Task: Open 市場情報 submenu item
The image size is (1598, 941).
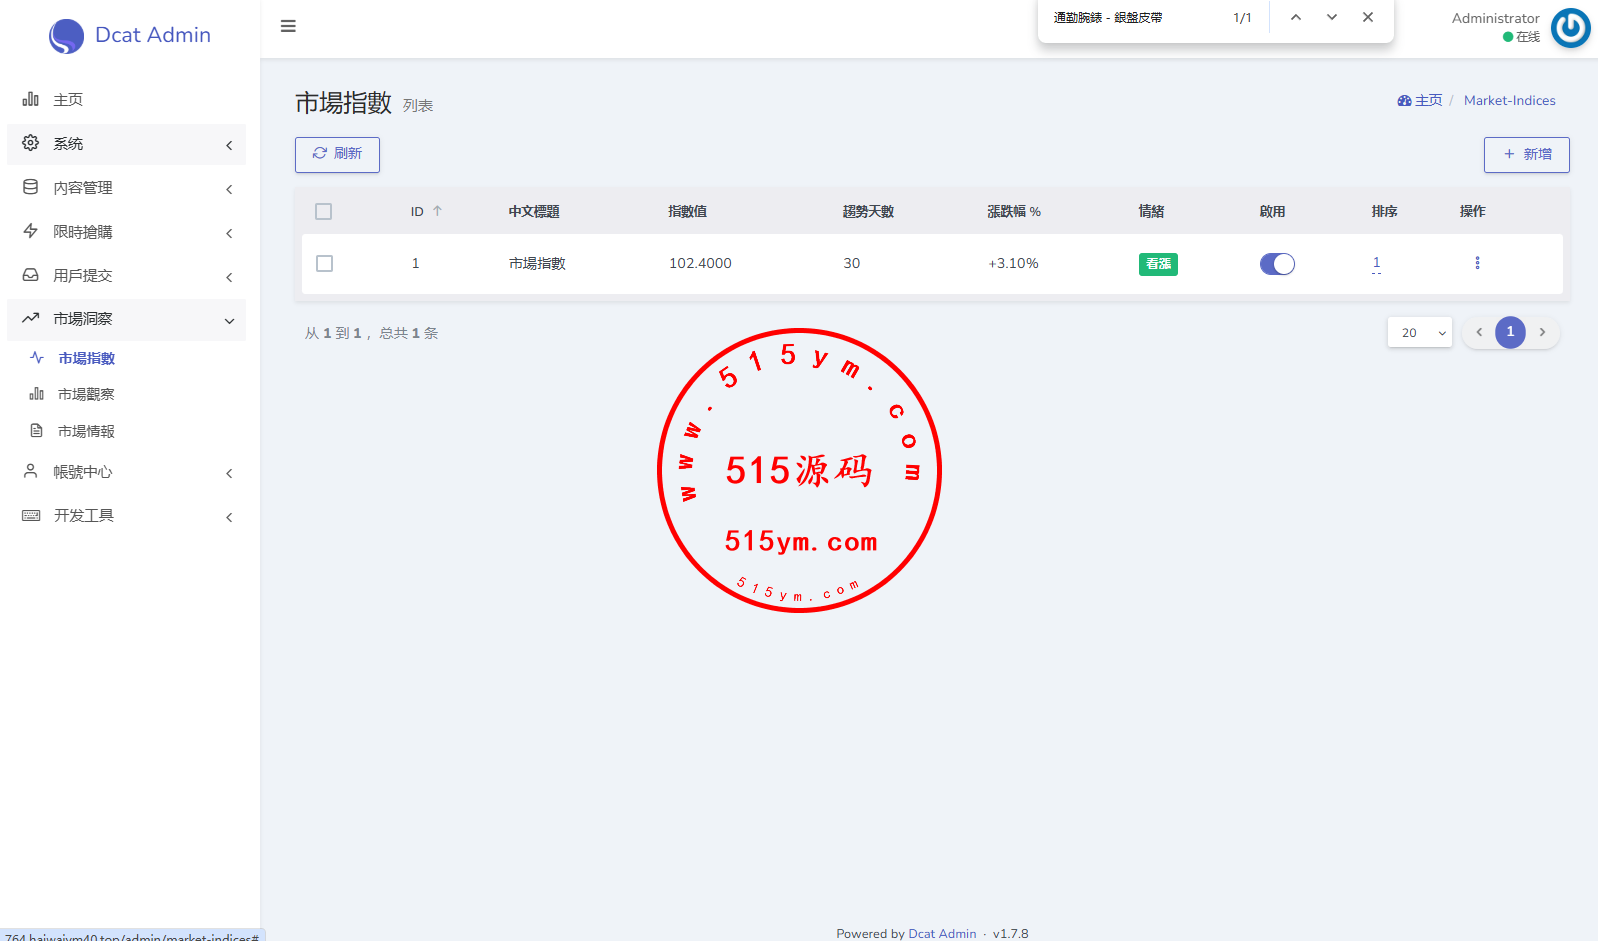Action: coord(86,431)
